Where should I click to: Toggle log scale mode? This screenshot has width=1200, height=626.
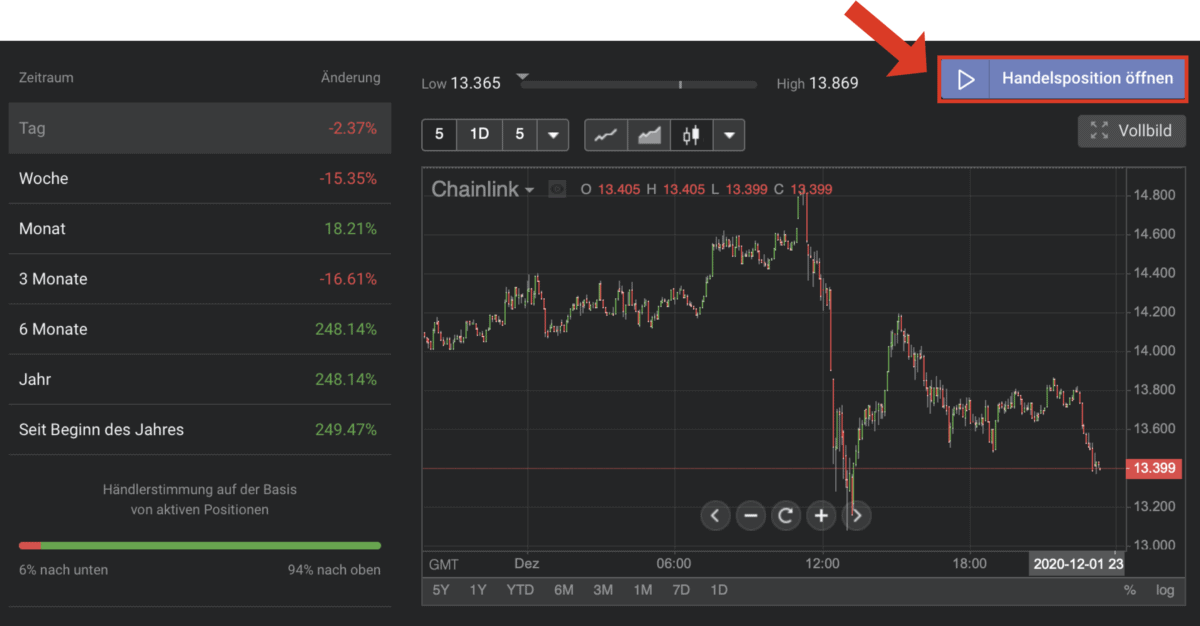[1165, 590]
